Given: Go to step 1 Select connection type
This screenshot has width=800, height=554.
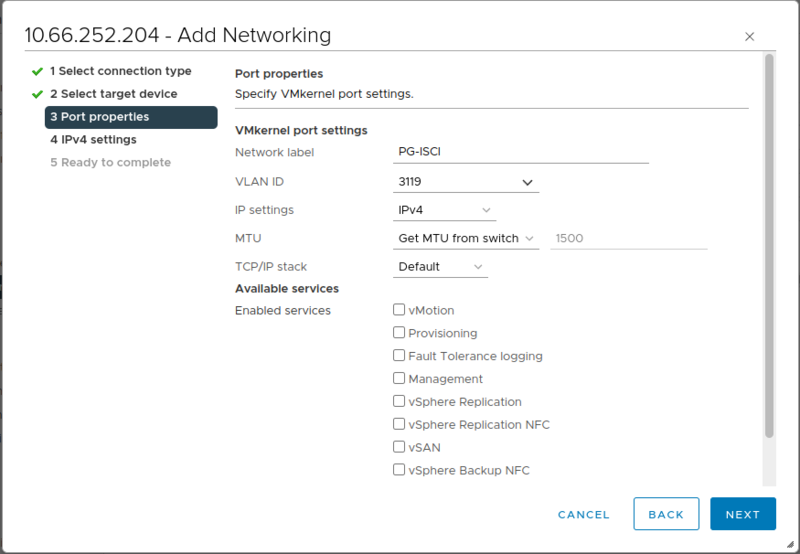Looking at the screenshot, I should pos(120,71).
